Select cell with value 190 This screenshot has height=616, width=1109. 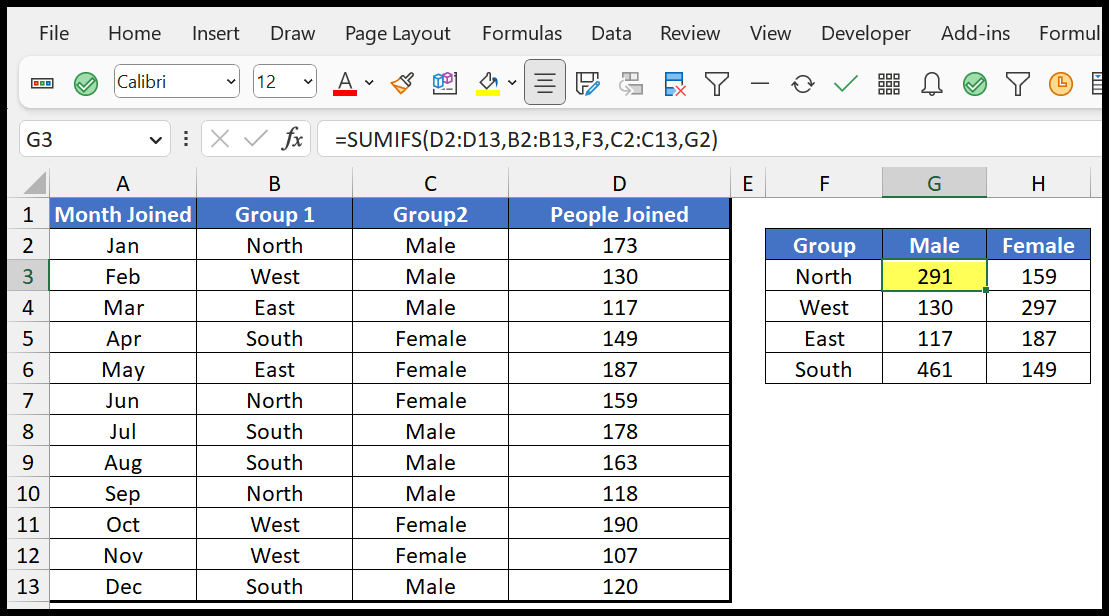(619, 524)
